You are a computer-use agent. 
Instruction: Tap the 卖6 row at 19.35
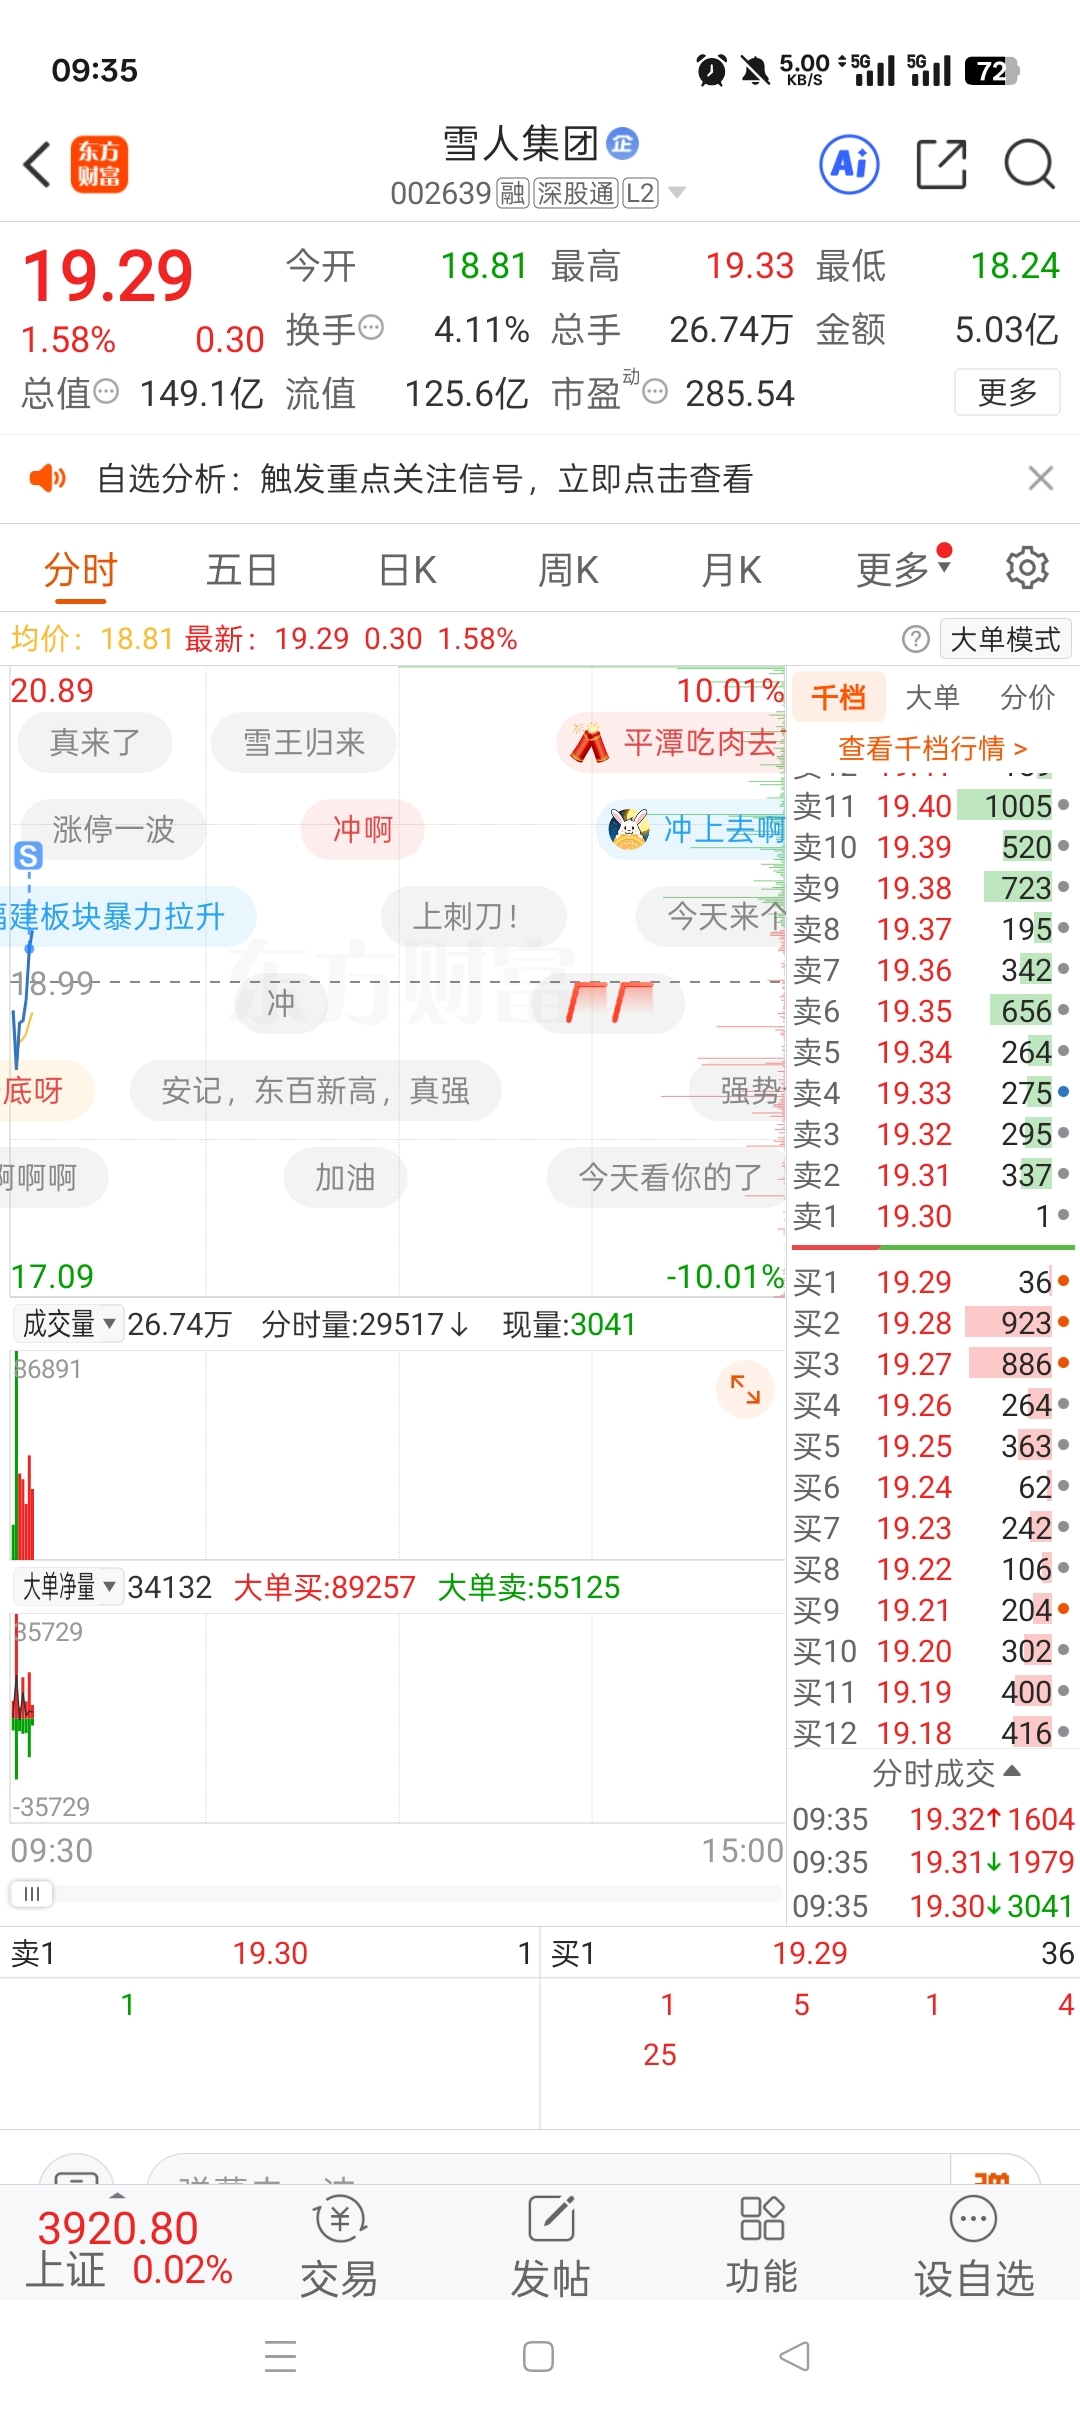coord(931,1011)
